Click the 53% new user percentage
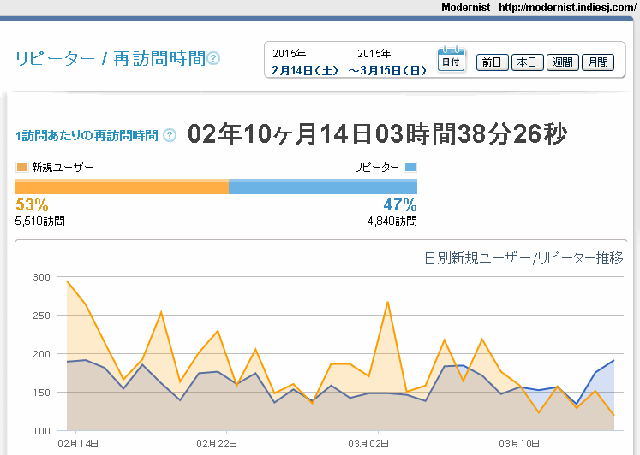 pos(32,204)
